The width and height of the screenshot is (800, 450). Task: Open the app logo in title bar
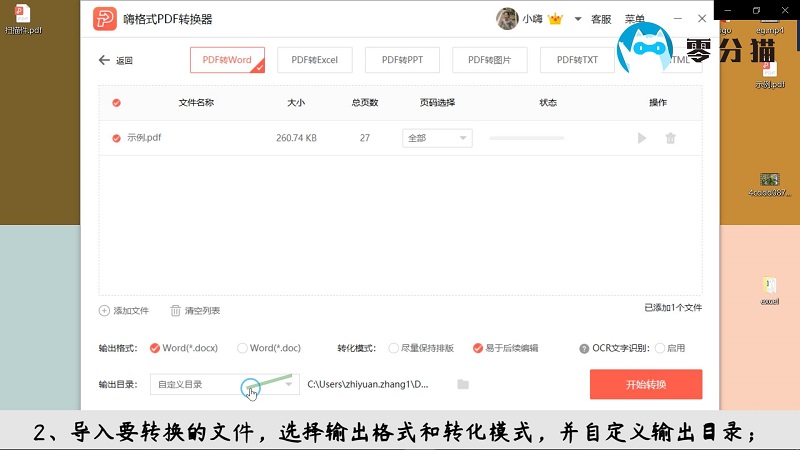105,19
